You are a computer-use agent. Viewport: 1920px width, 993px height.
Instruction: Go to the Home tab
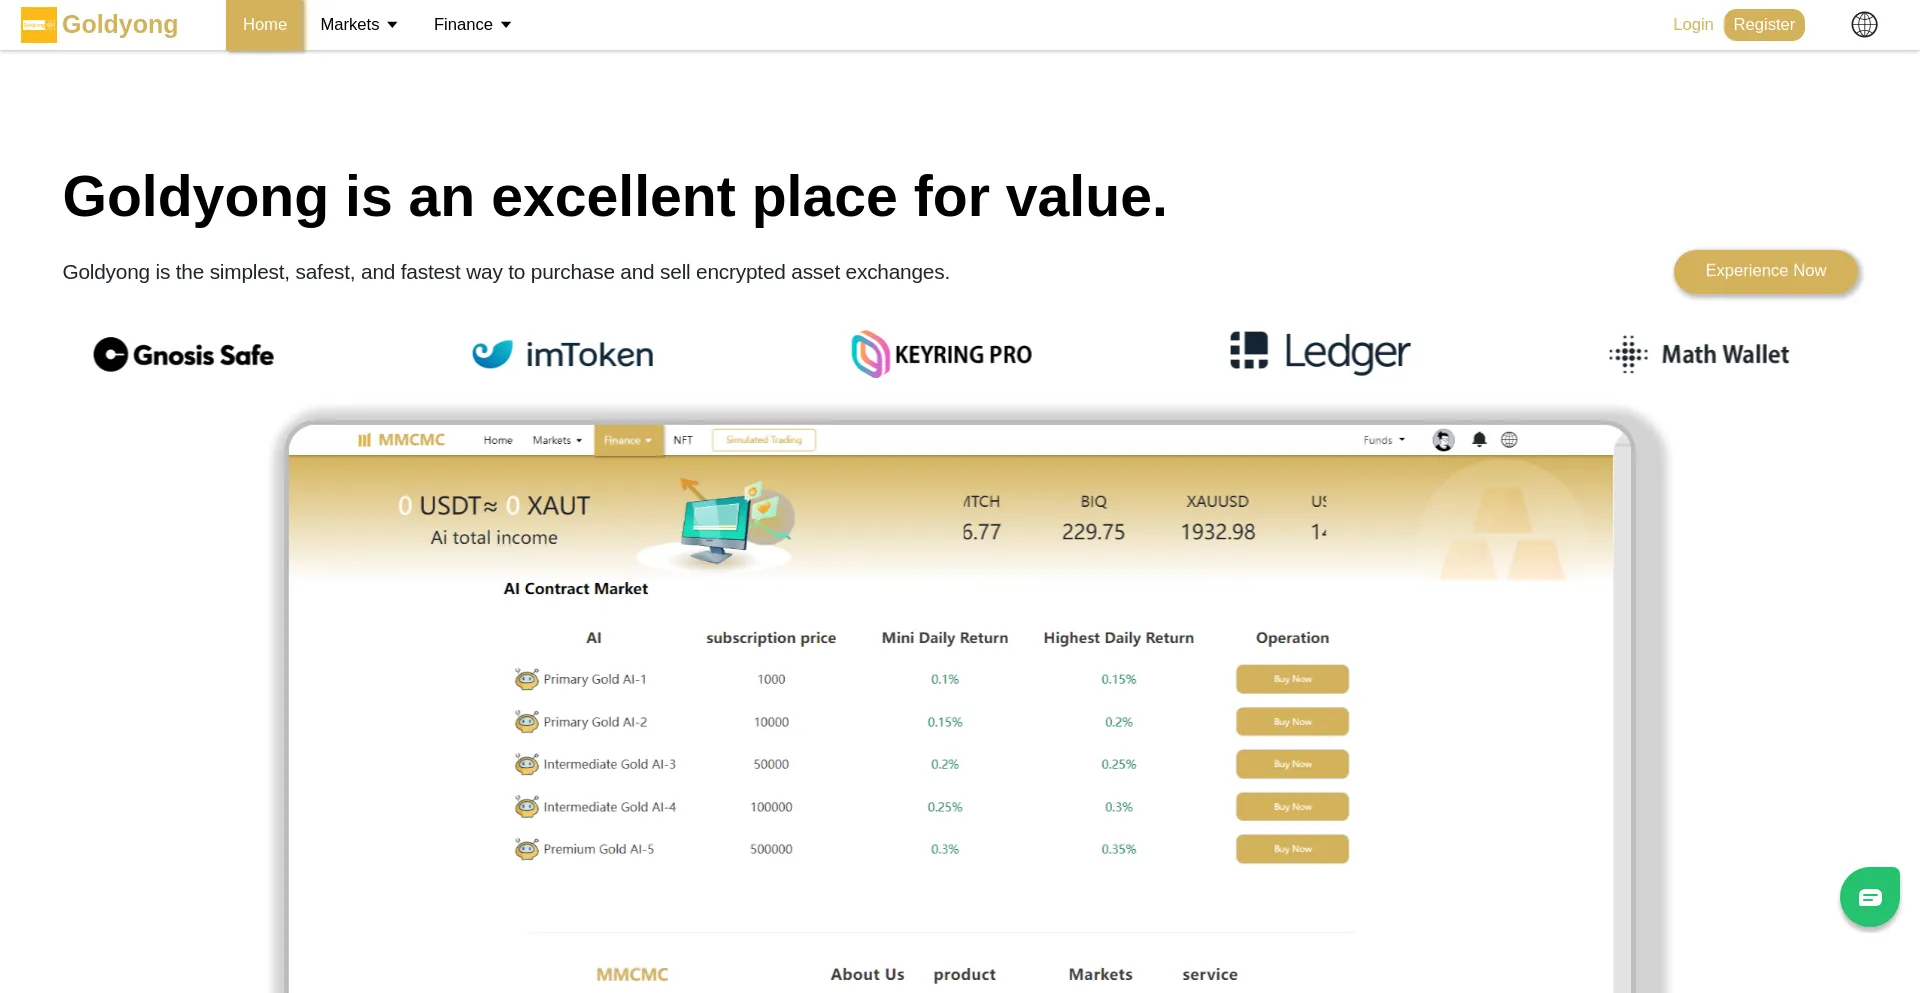click(265, 25)
